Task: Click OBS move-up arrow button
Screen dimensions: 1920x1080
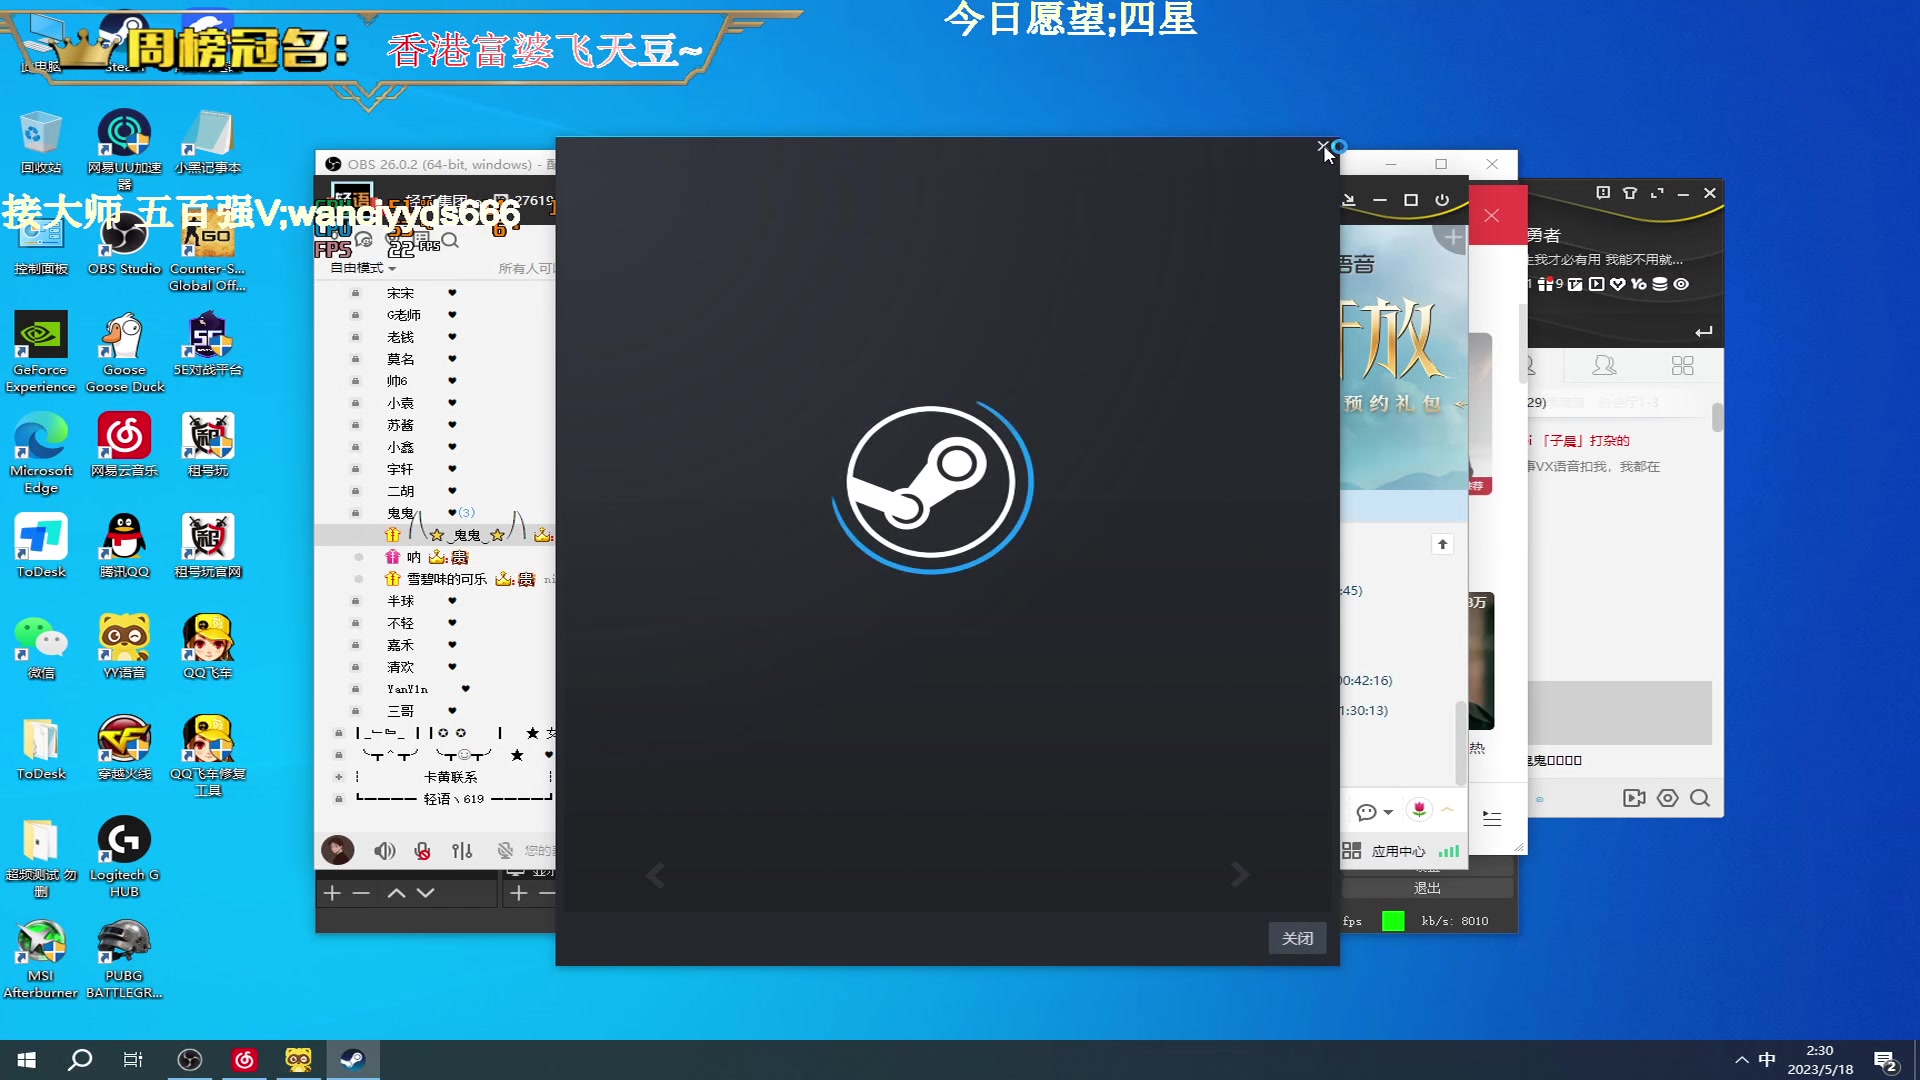Action: (396, 893)
